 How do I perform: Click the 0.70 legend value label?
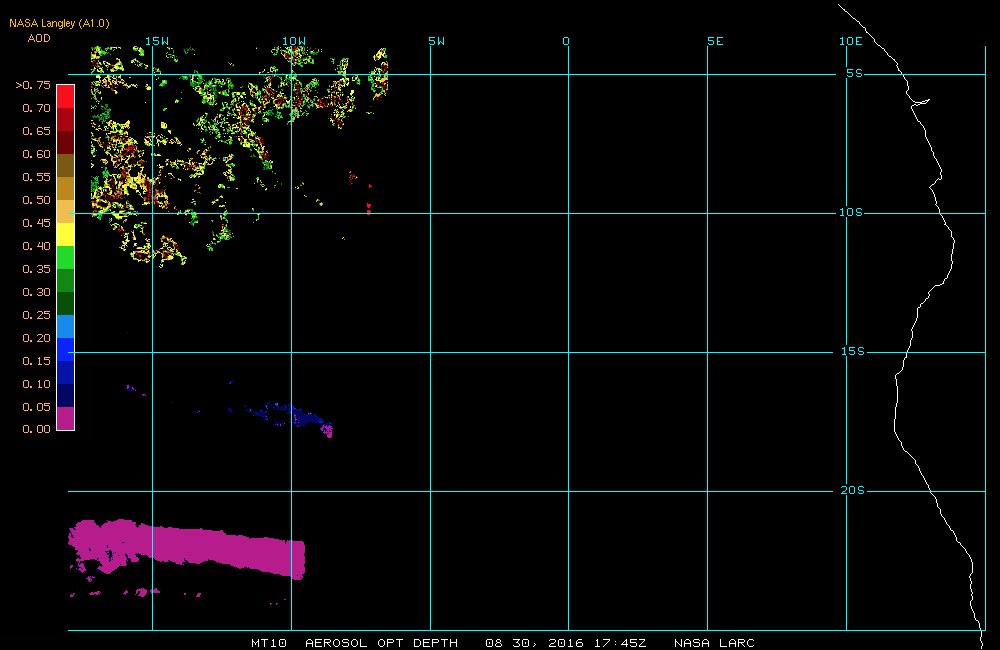click(36, 108)
